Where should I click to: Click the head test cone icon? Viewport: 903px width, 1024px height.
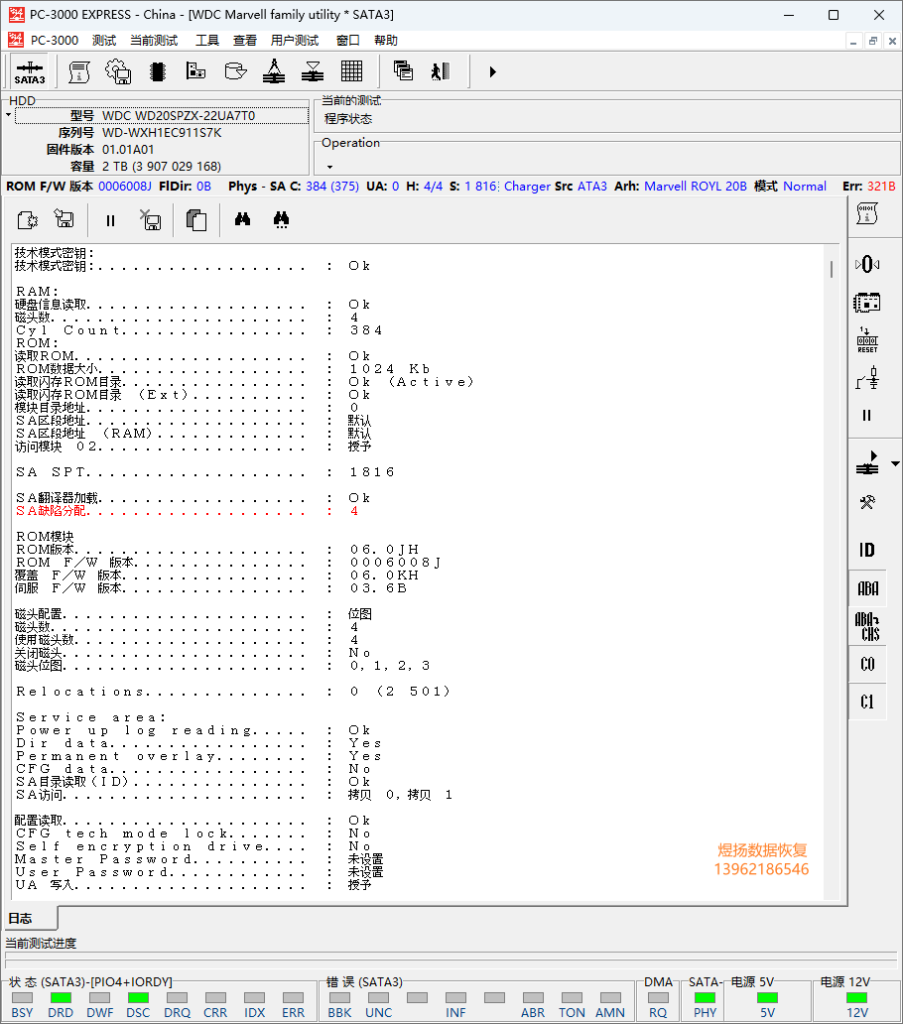pyautogui.click(x=274, y=71)
